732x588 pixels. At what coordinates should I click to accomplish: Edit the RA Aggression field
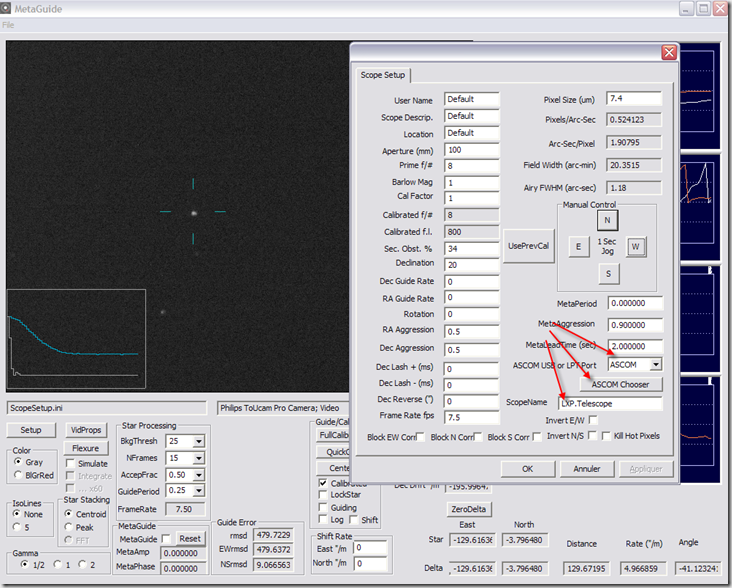point(472,332)
